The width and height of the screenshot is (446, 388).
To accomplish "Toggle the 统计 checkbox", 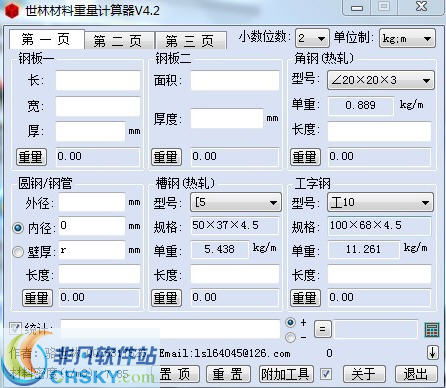I will click(15, 329).
